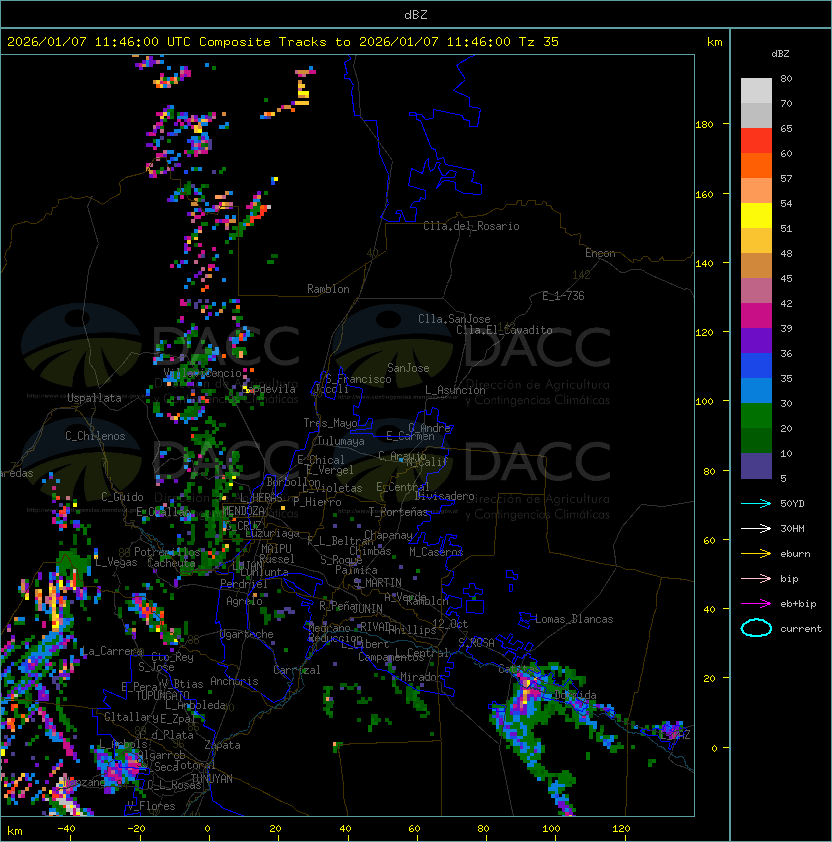
Task: Select the light blue 30-35 dBZ swatch
Action: point(756,390)
